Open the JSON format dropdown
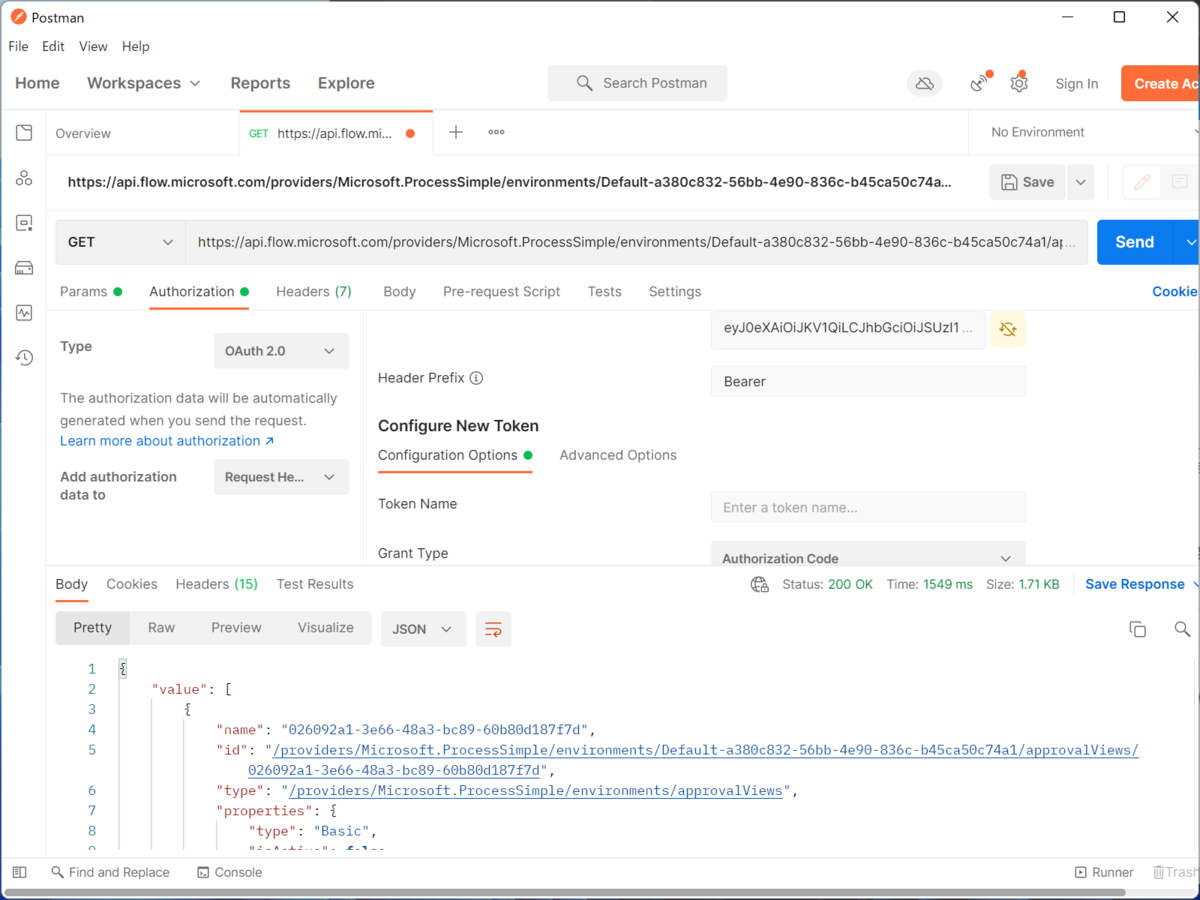 [x=423, y=629]
